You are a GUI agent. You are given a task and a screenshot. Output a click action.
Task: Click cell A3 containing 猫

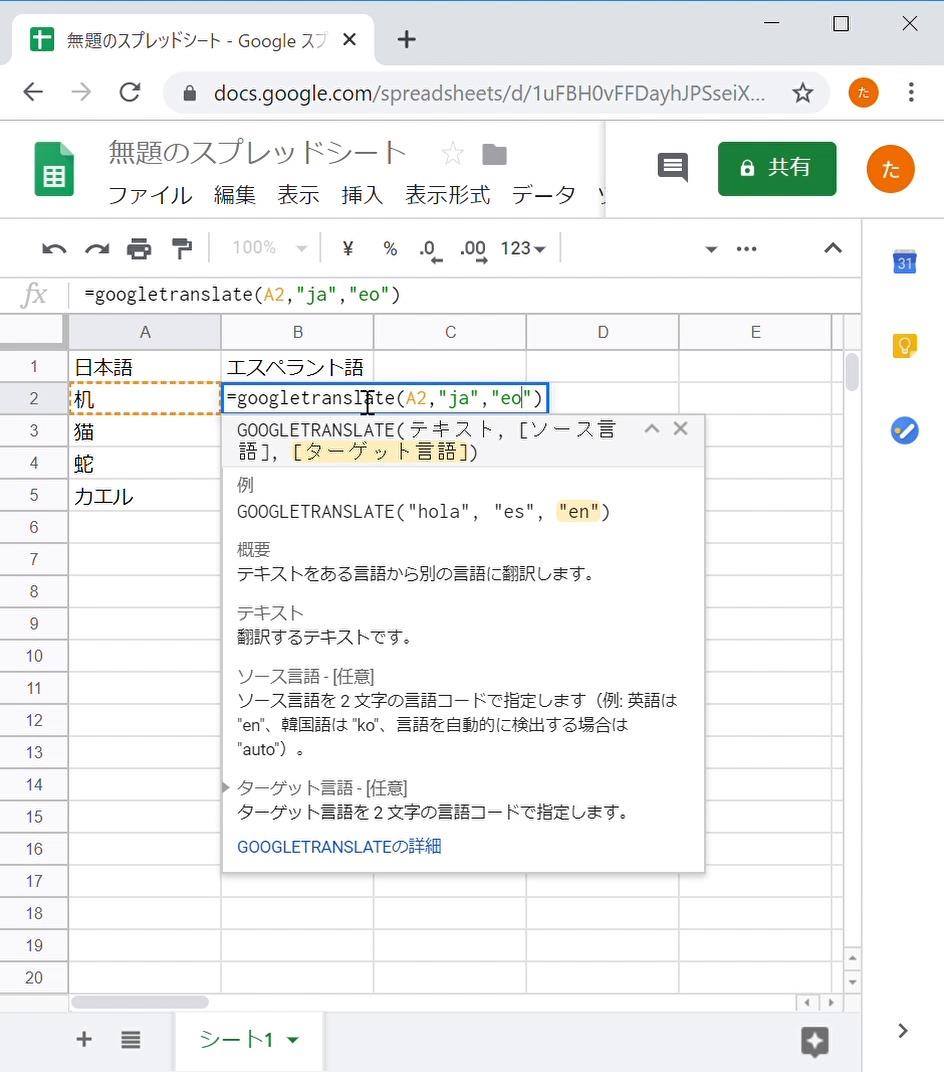(x=145, y=431)
